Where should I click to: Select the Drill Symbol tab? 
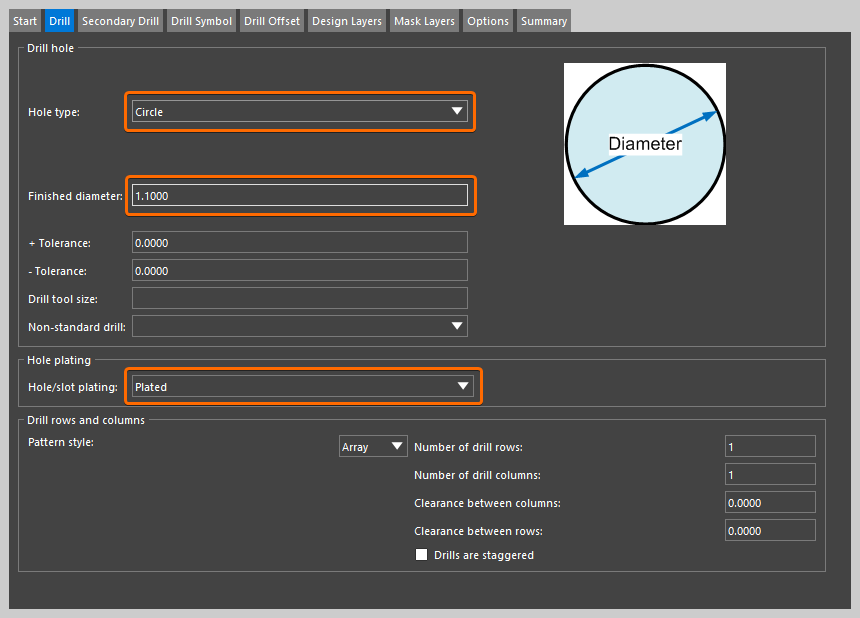click(201, 21)
